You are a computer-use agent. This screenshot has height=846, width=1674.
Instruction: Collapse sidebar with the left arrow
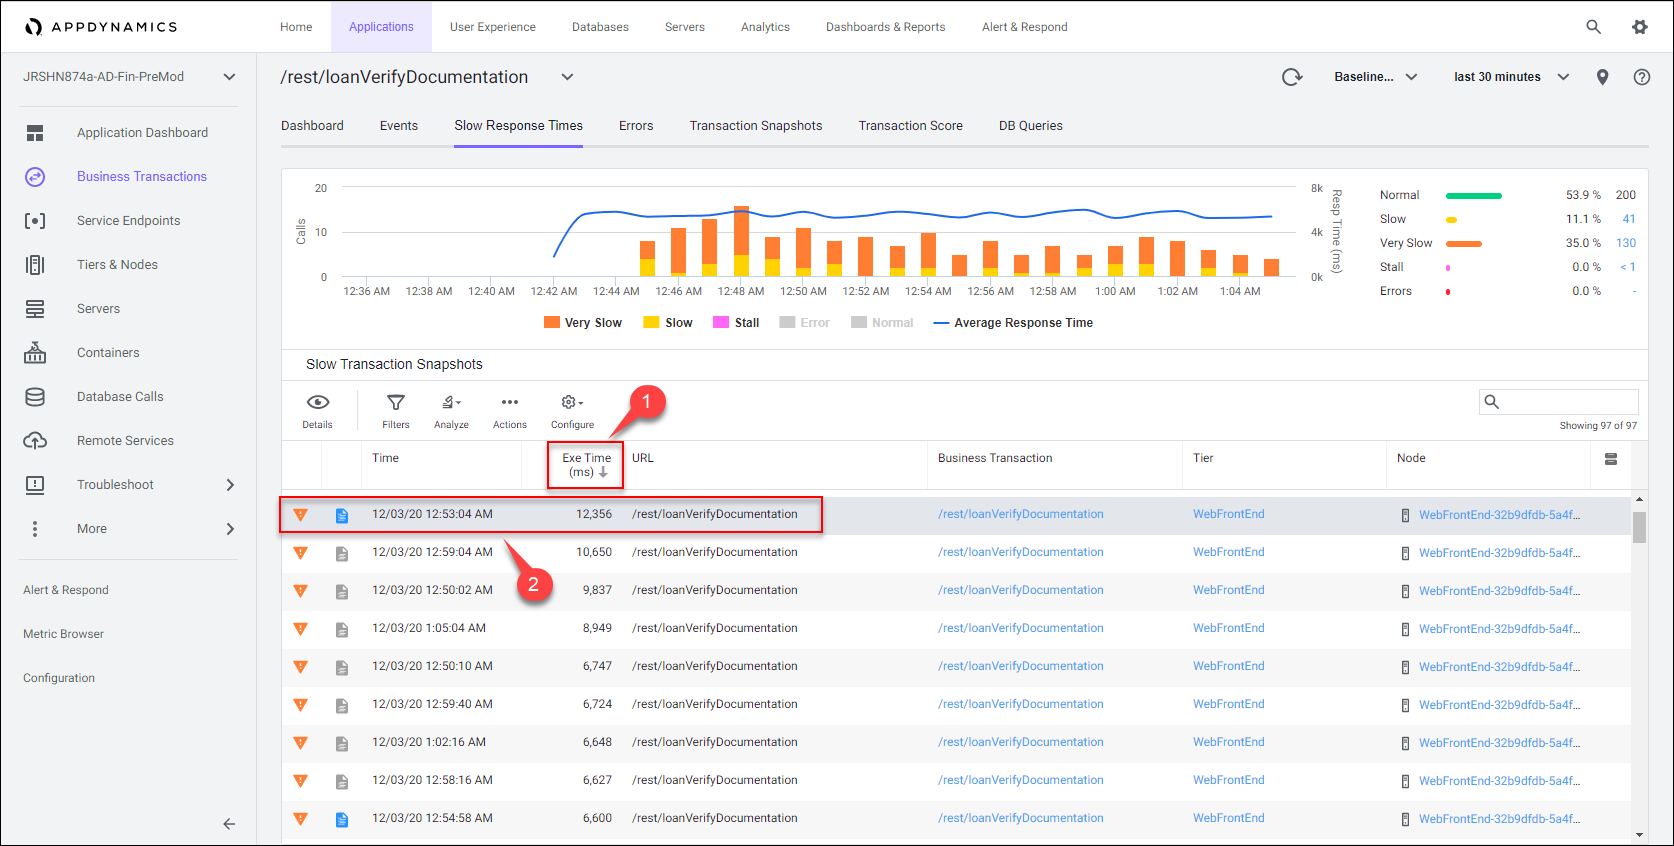pyautogui.click(x=229, y=824)
